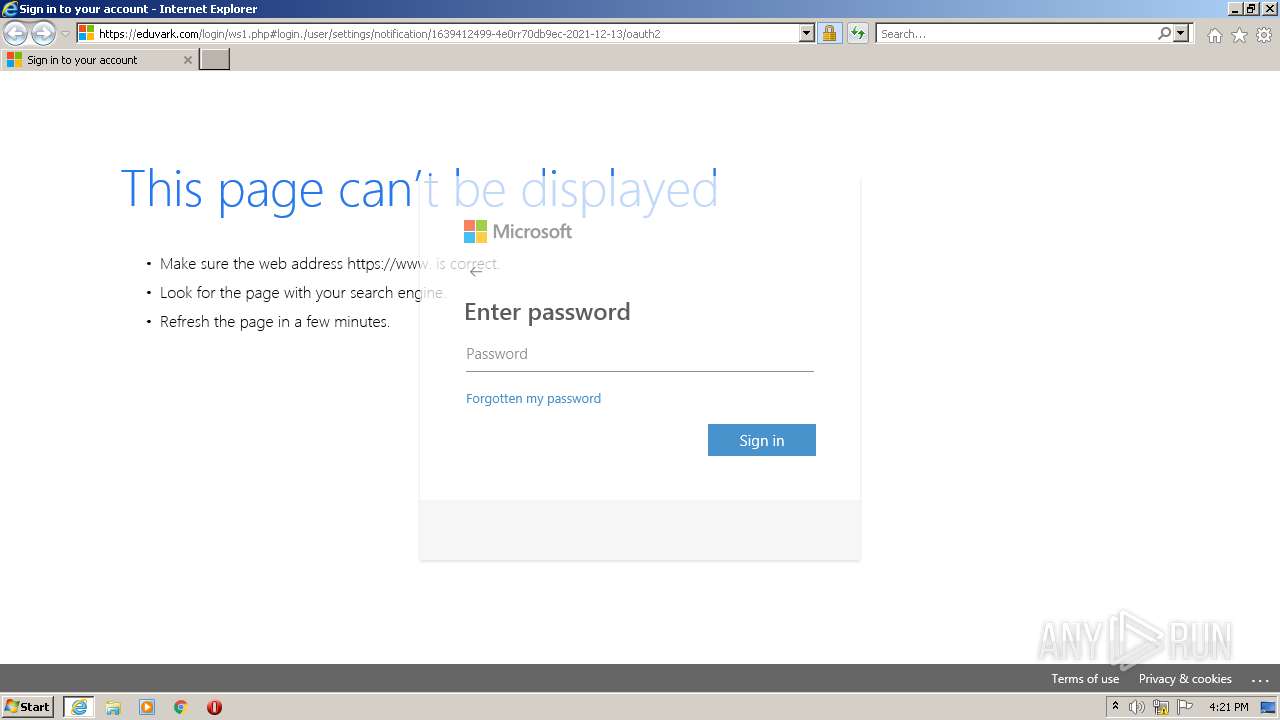
Task: Close the 'Sign in to your account' tab
Action: 187,60
